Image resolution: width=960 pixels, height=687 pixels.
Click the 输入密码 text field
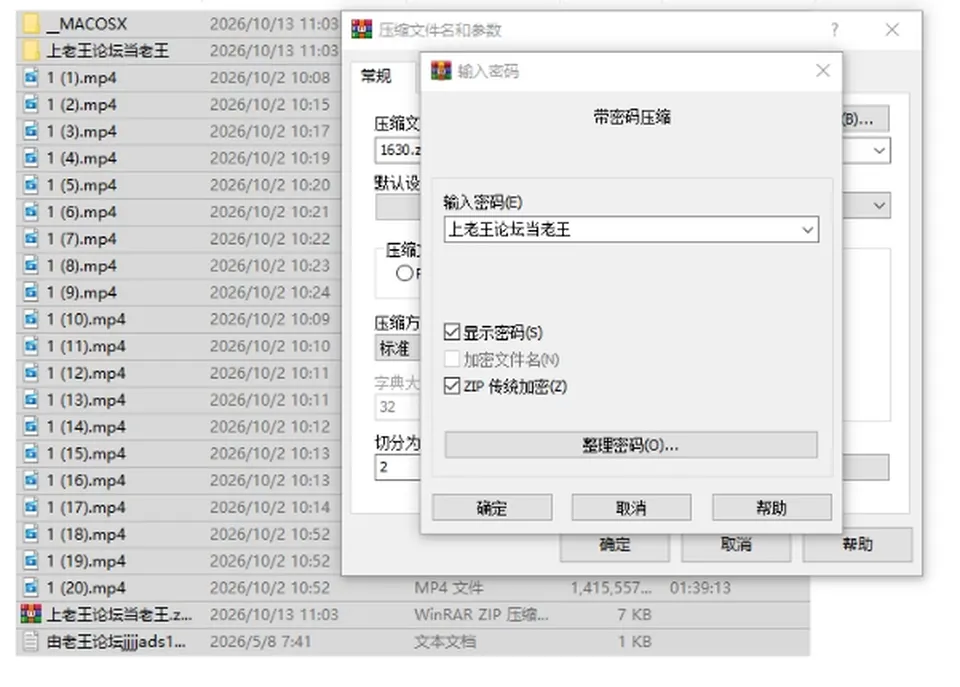point(621,230)
